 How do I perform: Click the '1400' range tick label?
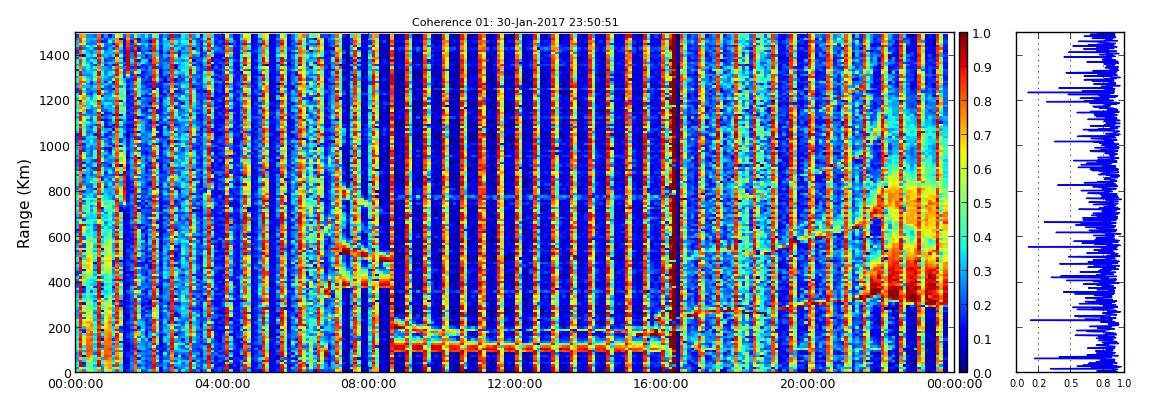click(56, 55)
